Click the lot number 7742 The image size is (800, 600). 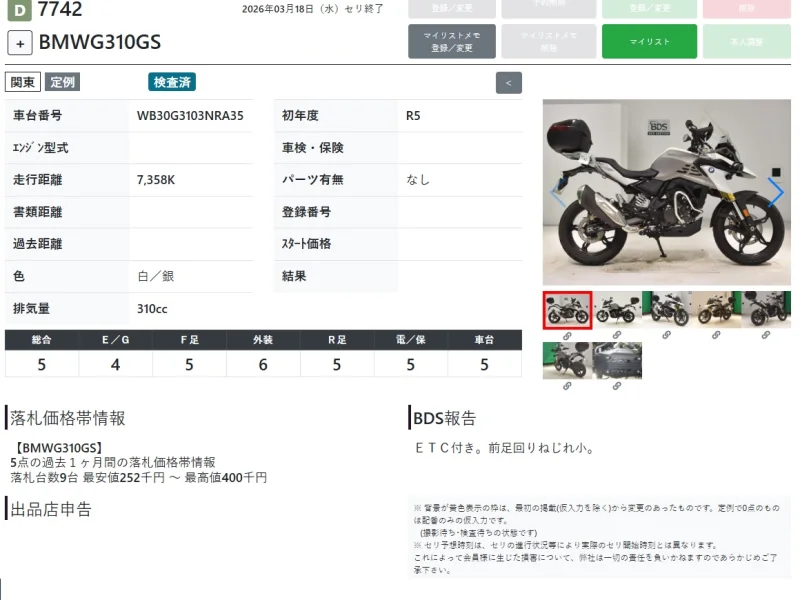pos(60,9)
